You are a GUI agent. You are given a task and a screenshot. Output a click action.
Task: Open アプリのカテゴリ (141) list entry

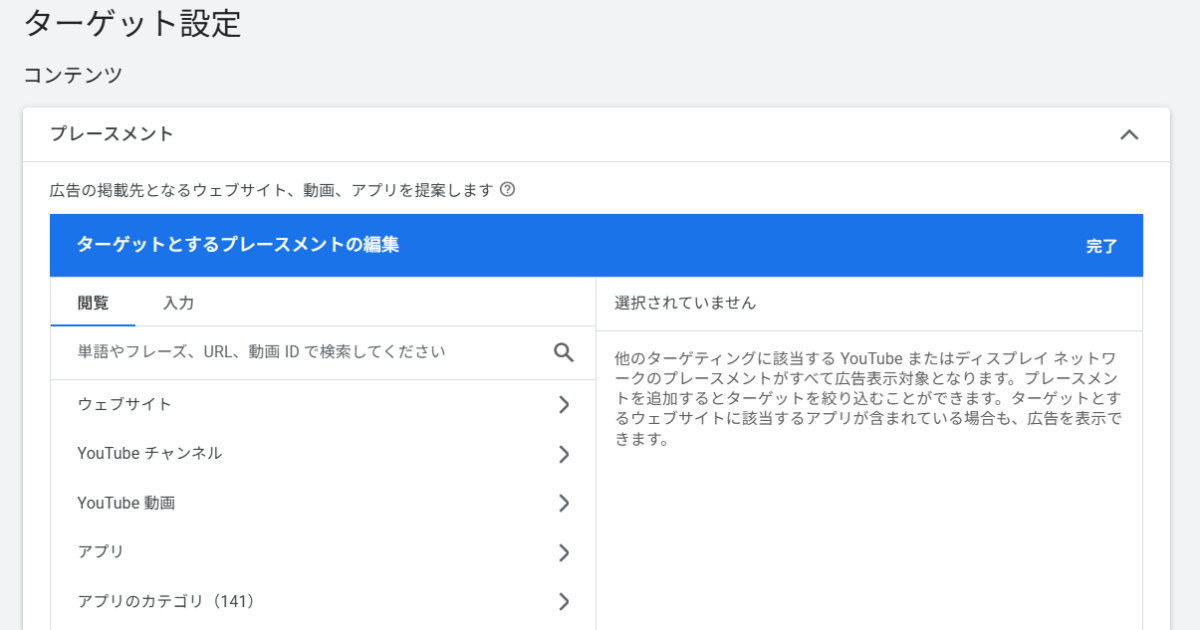click(x=167, y=601)
